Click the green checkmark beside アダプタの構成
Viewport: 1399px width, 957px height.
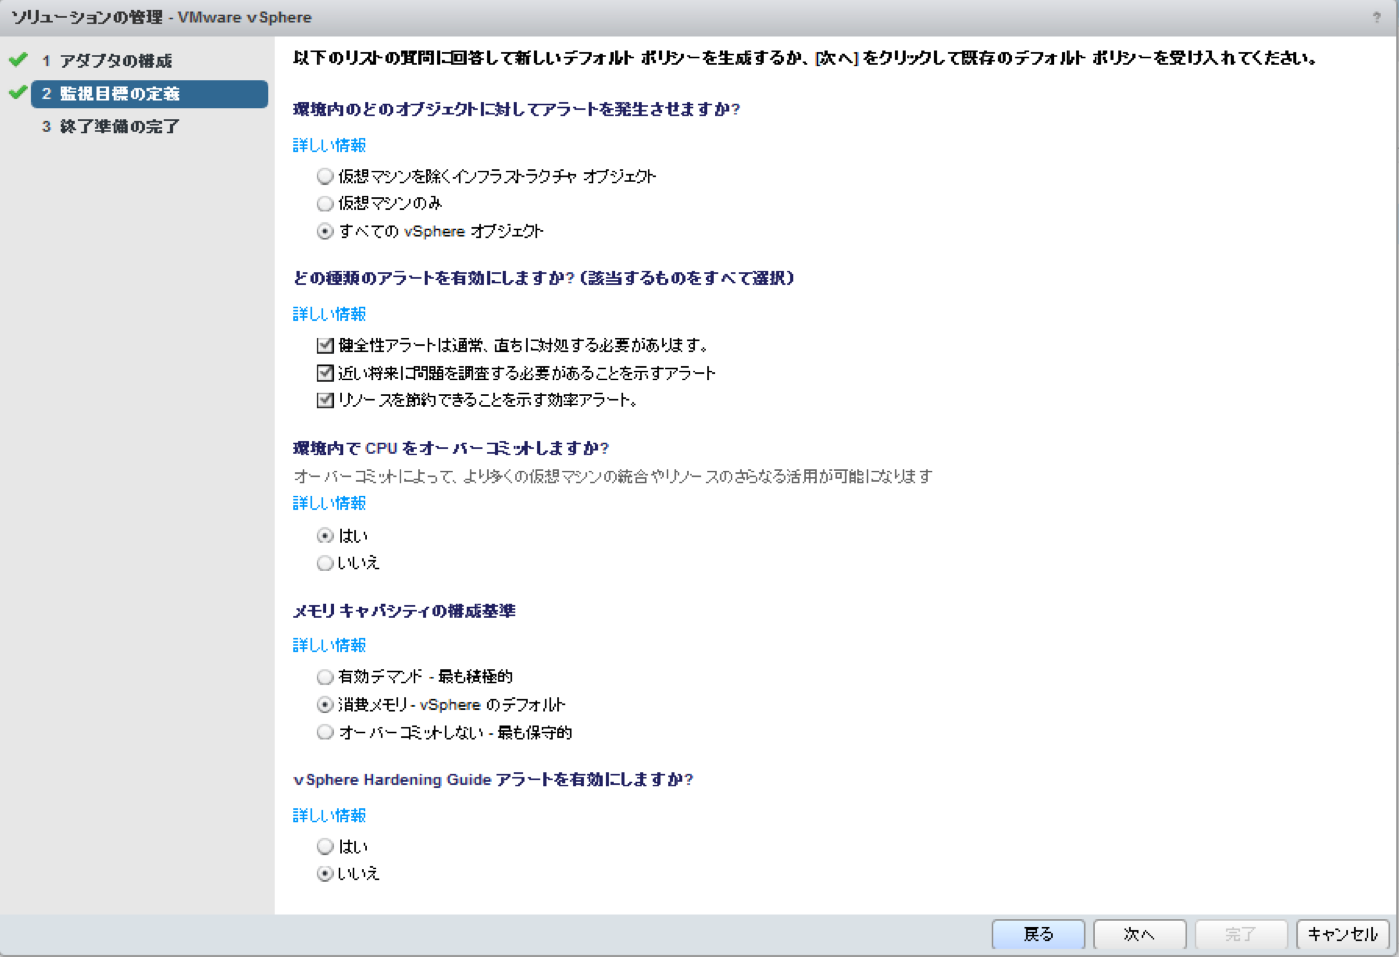pos(18,60)
